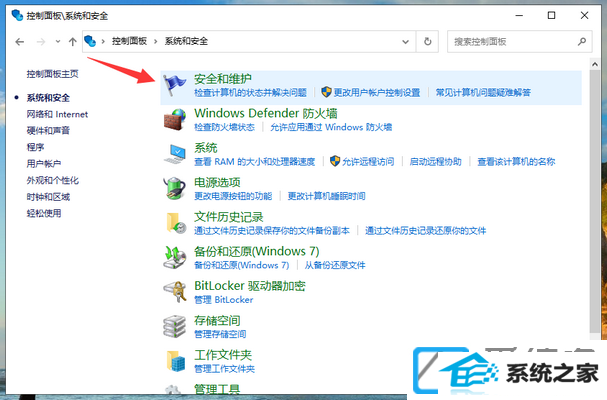This screenshot has height=400, width=607.
Task: Open 控制面板主页 in the sidebar
Action: point(52,74)
